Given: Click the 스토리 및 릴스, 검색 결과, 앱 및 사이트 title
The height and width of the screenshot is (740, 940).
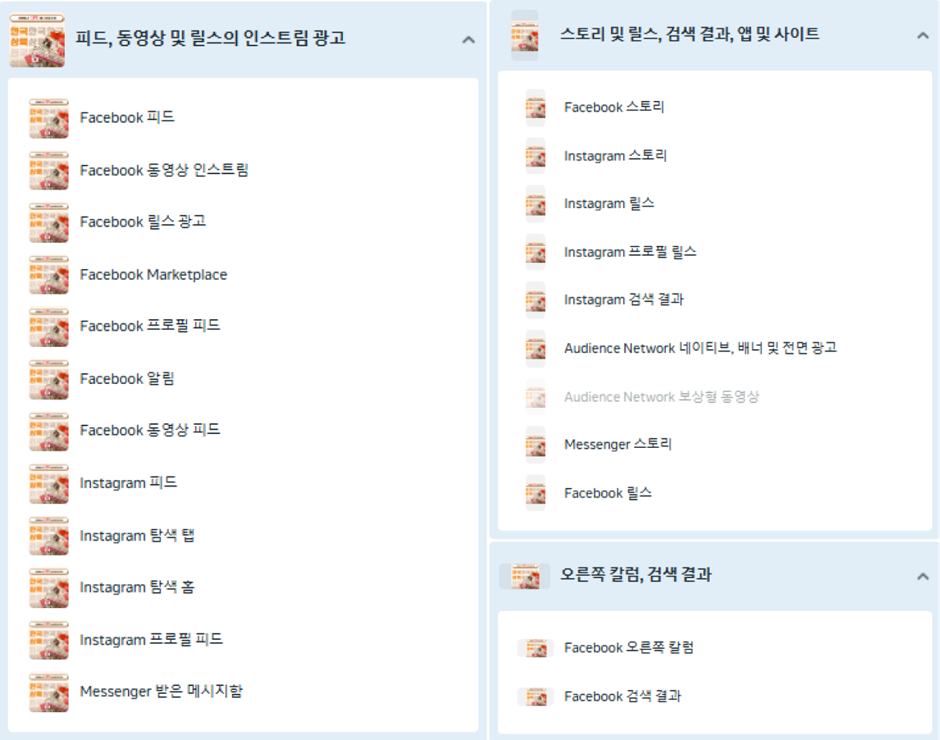Looking at the screenshot, I should coord(689,34).
